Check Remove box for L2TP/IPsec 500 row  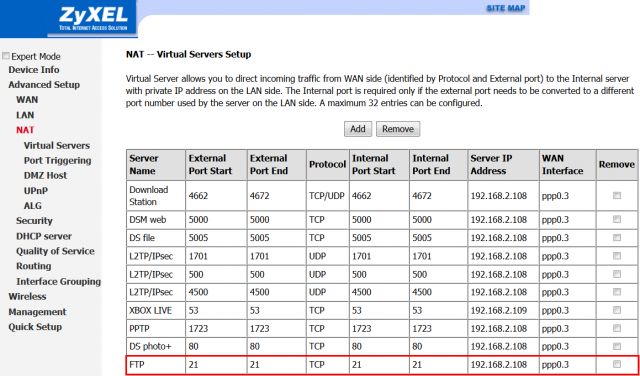617,274
